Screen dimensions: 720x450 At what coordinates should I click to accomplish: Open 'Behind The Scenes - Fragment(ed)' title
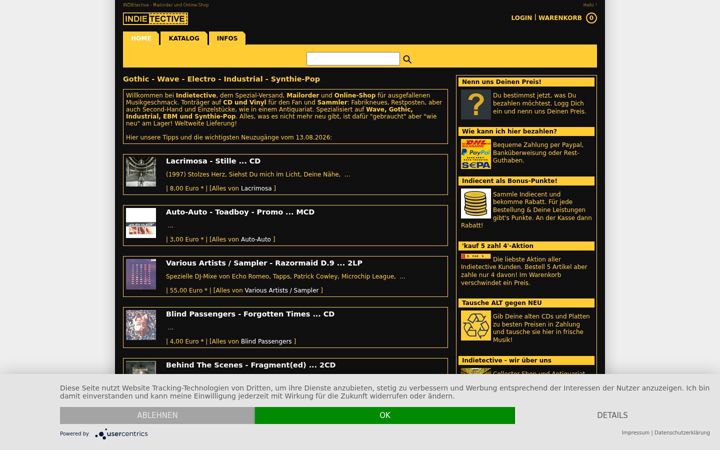point(251,365)
